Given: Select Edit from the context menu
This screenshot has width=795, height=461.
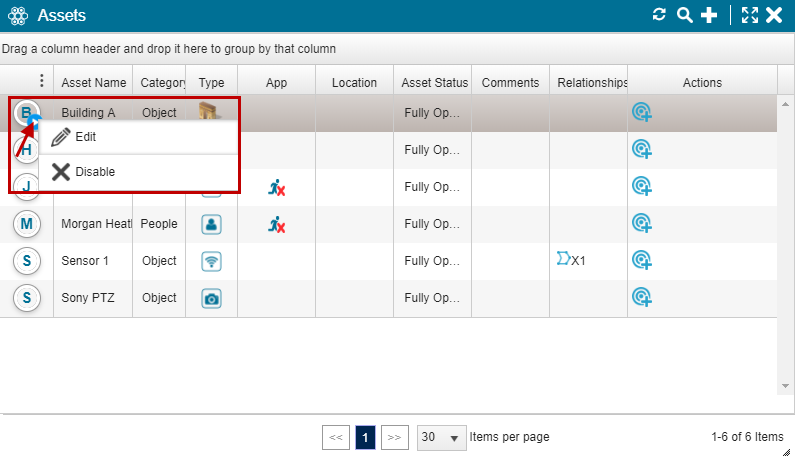Looking at the screenshot, I should (85, 137).
